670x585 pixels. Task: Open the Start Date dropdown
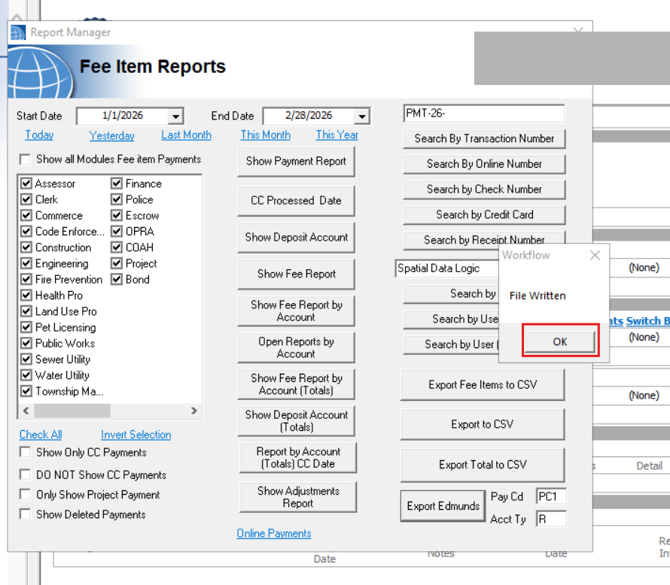176,117
